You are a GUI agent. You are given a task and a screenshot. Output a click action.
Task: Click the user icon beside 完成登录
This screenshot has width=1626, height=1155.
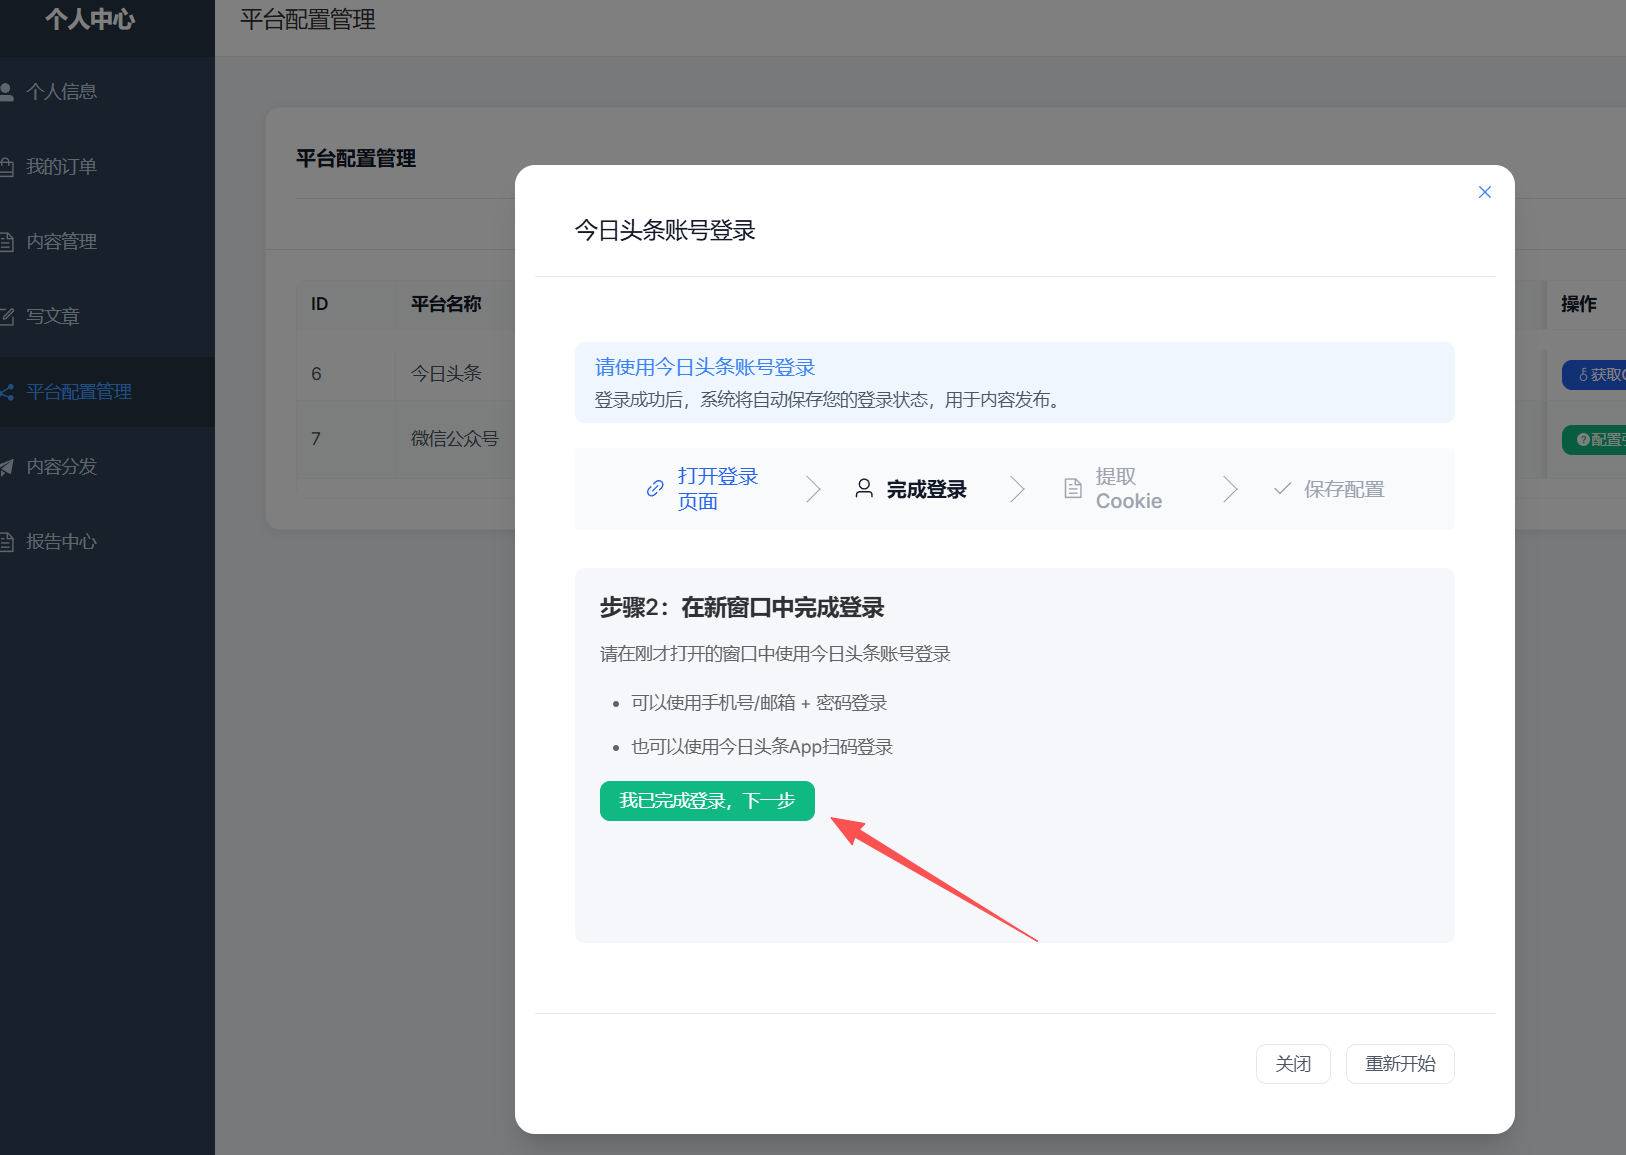[x=864, y=488]
